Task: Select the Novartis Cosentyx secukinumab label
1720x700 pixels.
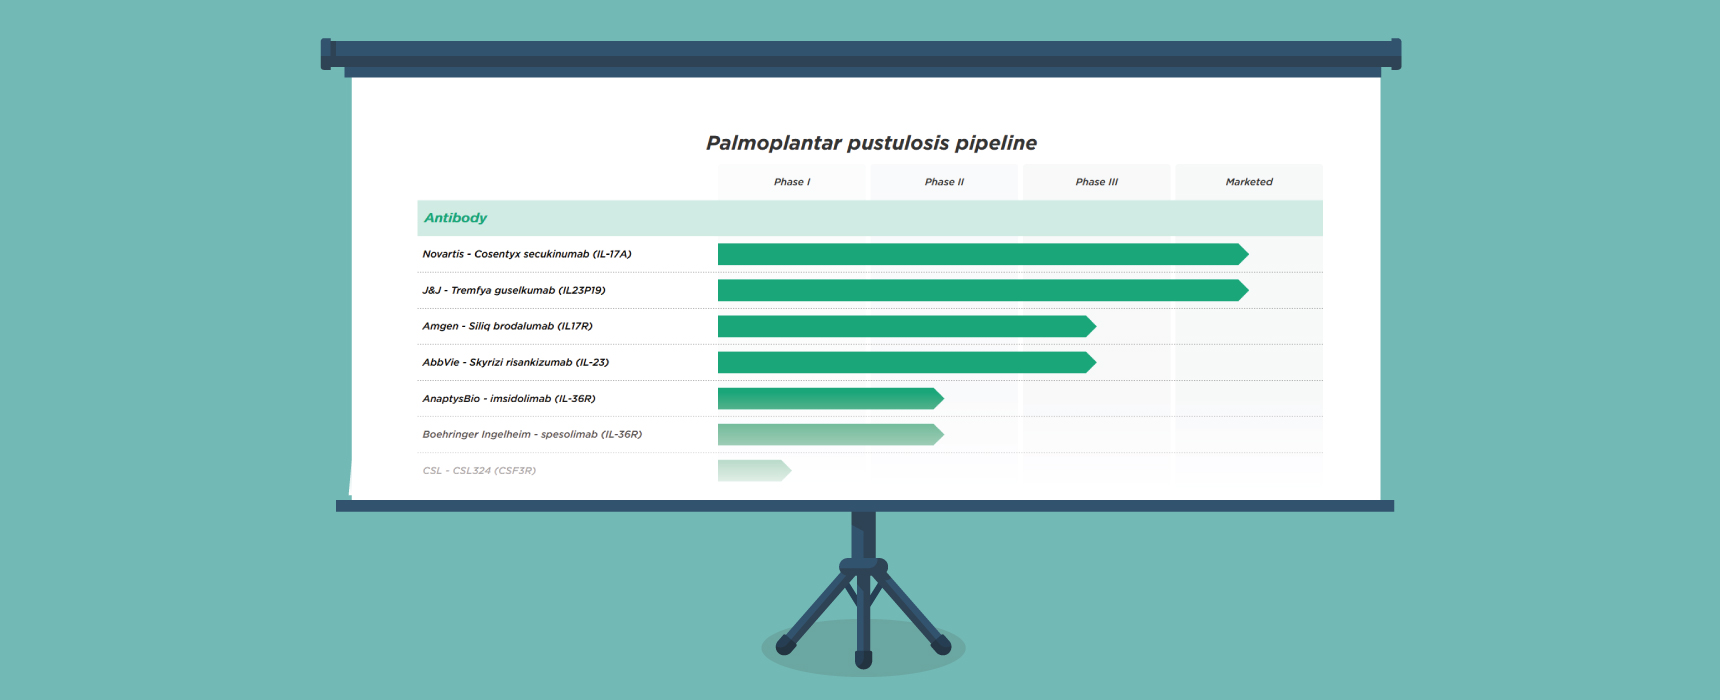Action: (x=527, y=254)
